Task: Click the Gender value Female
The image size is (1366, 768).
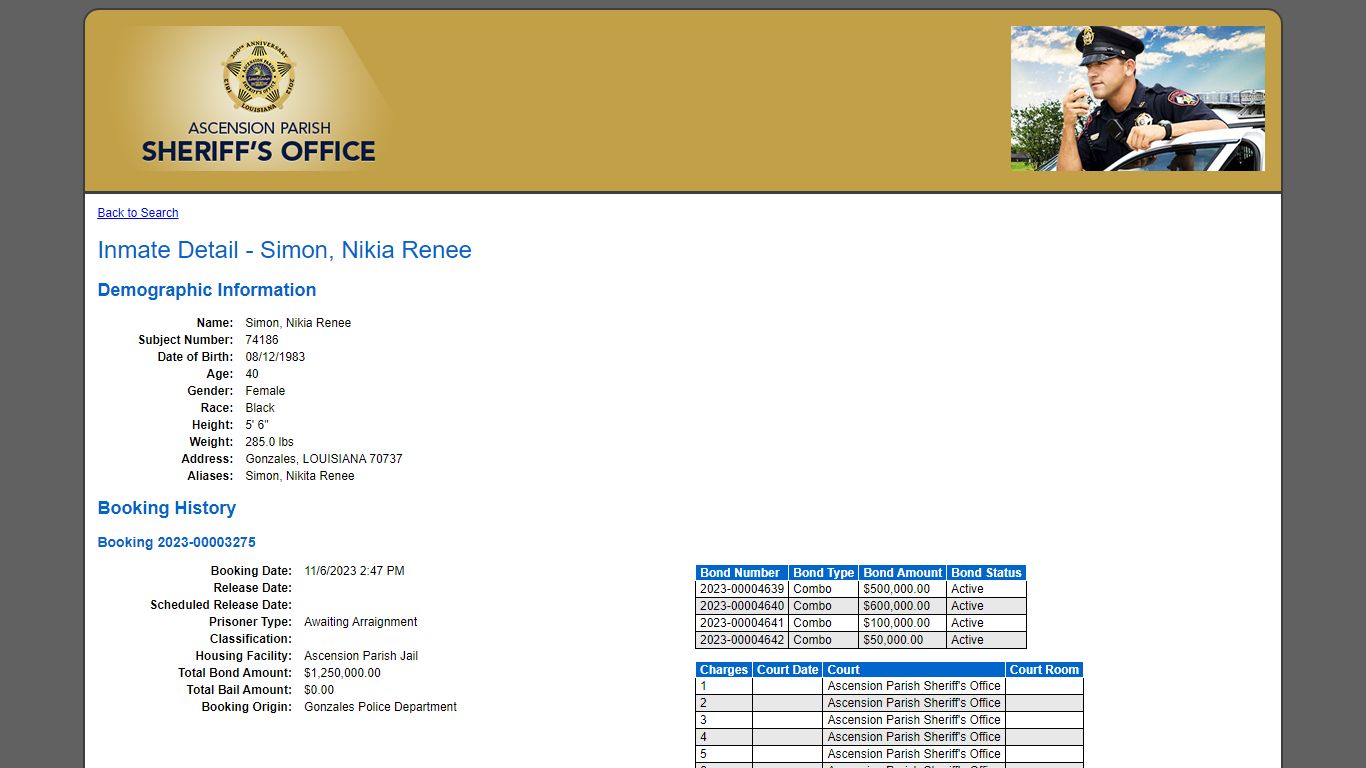Action: click(x=265, y=391)
